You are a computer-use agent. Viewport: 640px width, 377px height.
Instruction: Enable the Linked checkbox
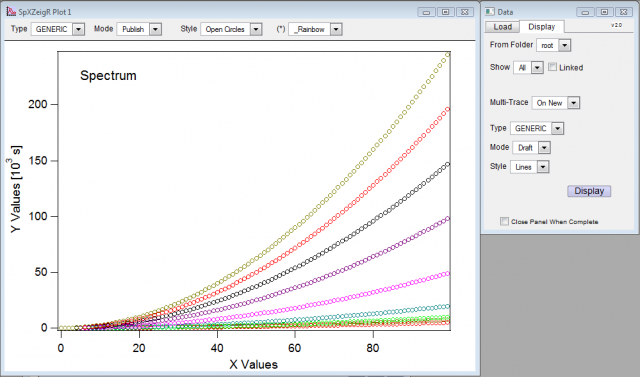552,67
